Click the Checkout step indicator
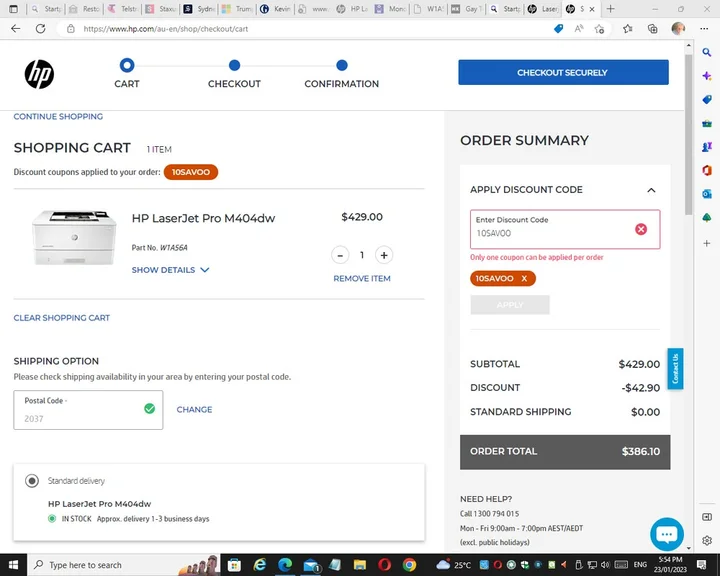 (234, 73)
